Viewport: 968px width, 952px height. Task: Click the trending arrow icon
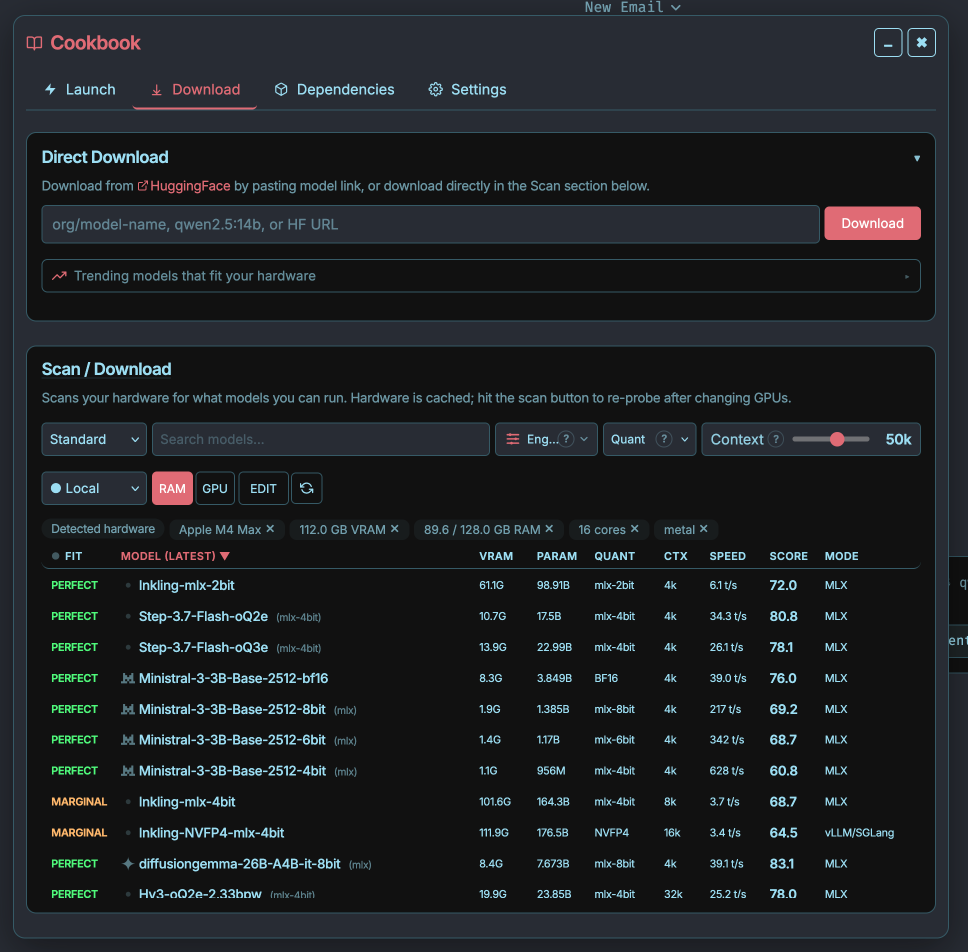click(59, 276)
